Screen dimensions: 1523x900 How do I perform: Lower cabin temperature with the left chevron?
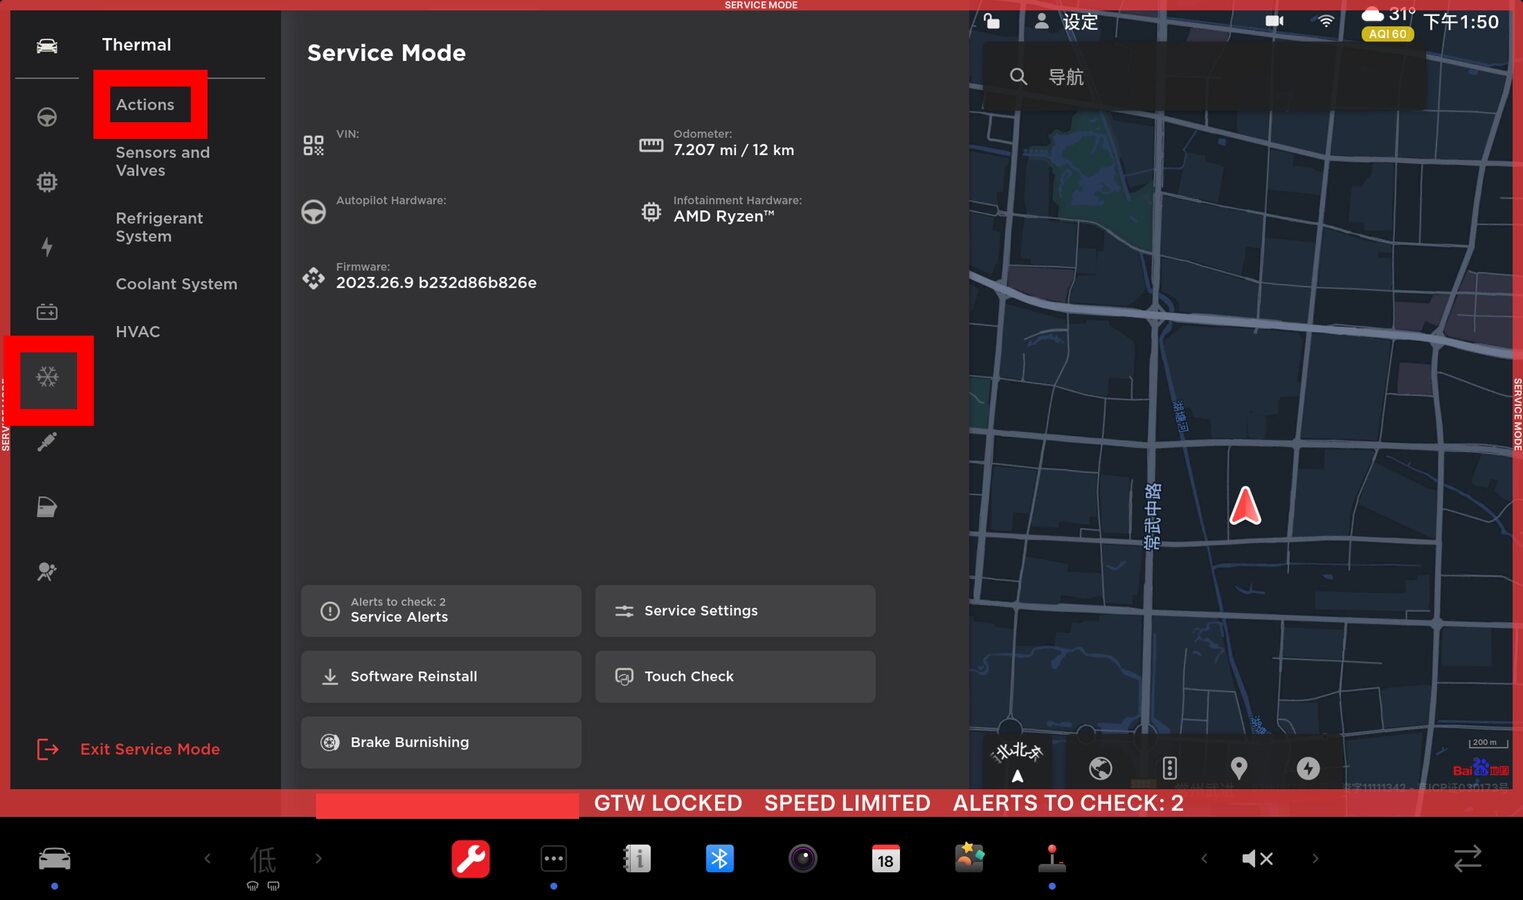[207, 858]
